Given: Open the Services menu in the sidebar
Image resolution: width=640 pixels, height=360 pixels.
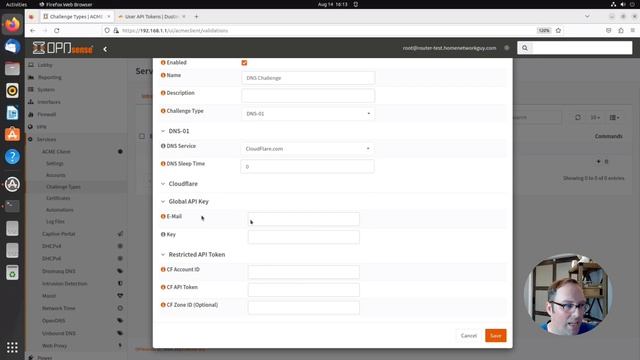Looking at the screenshot, I should 47,139.
